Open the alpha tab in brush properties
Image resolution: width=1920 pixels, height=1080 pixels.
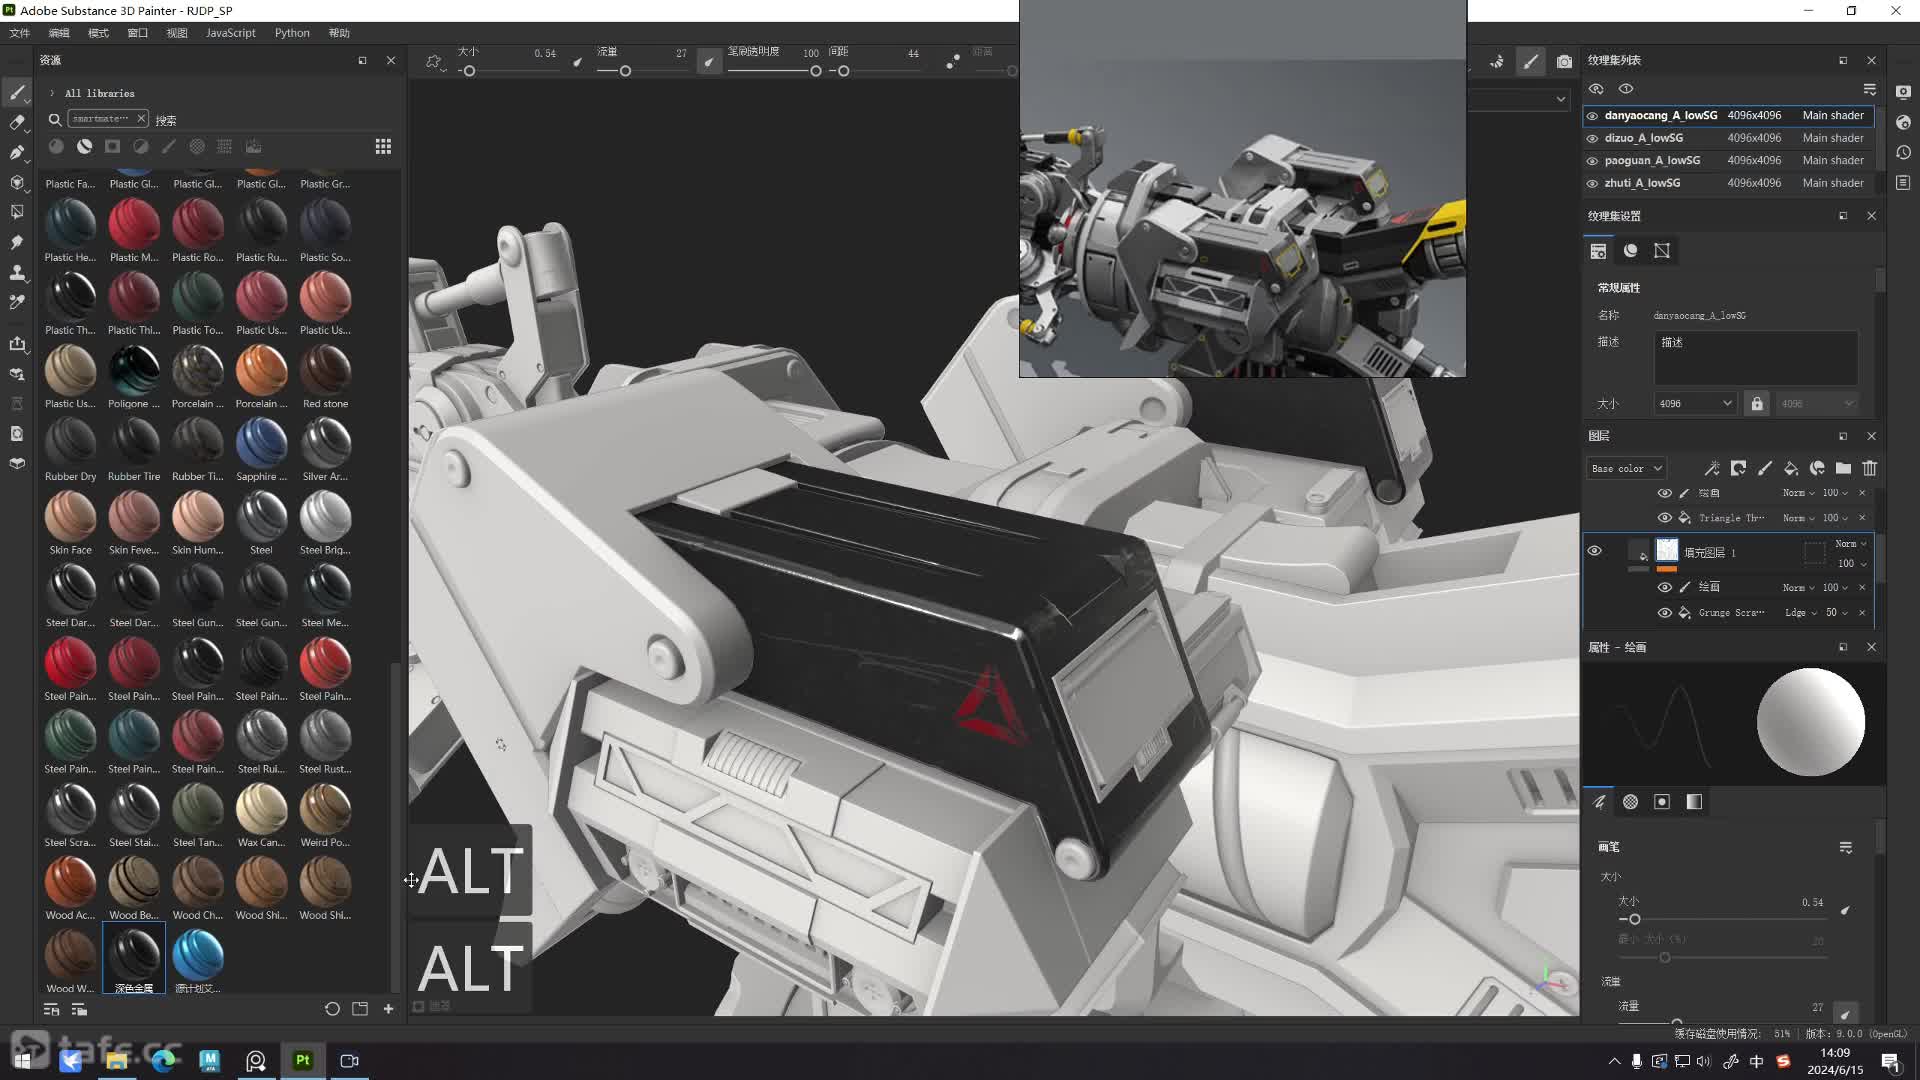coord(1631,802)
